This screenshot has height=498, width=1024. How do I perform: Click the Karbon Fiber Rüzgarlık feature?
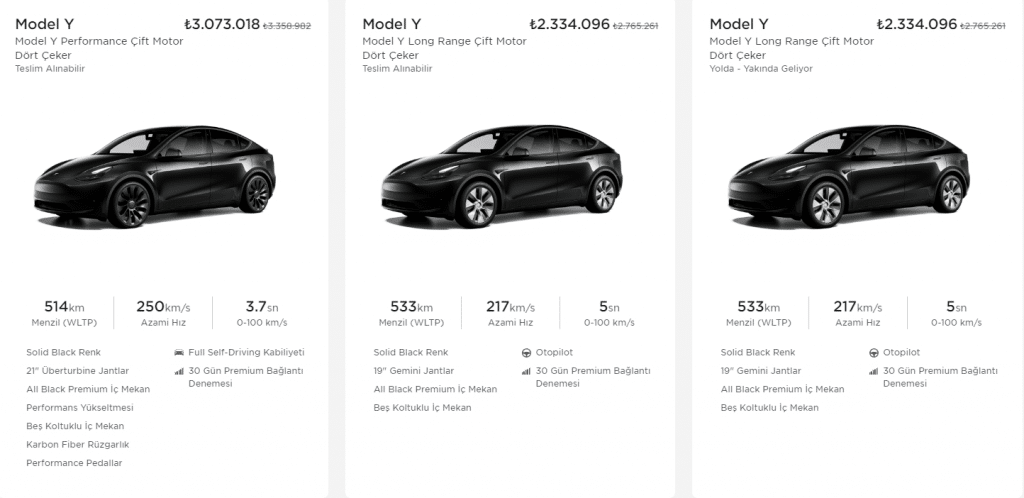pos(78,444)
